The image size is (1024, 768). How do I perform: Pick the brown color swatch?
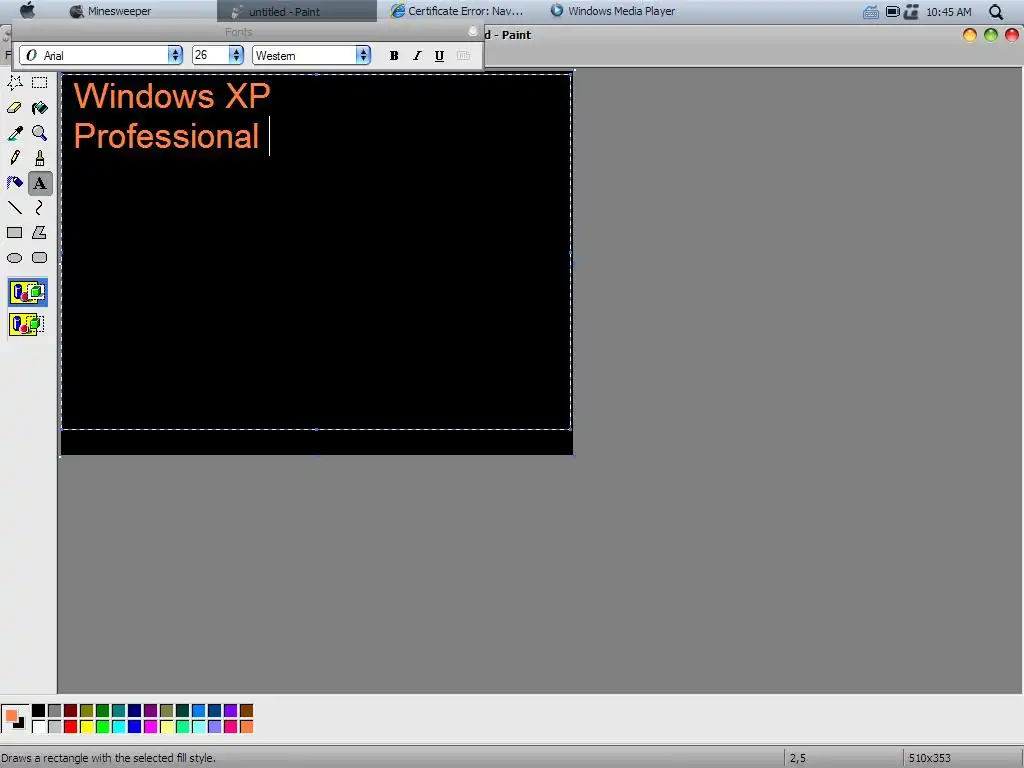tap(247, 711)
